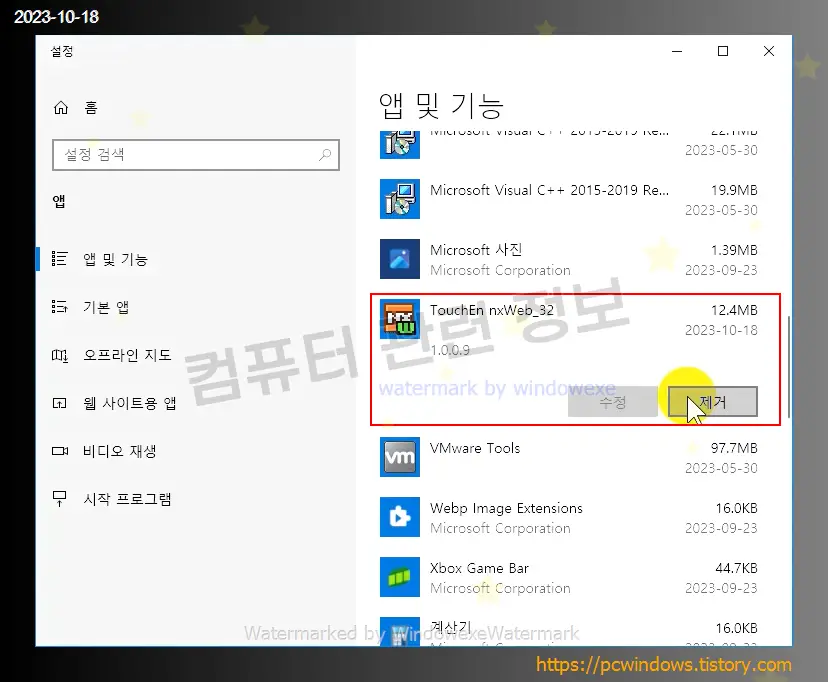Click the 시작 프로그램 icon
The width and height of the screenshot is (828, 682).
pyautogui.click(x=60, y=498)
